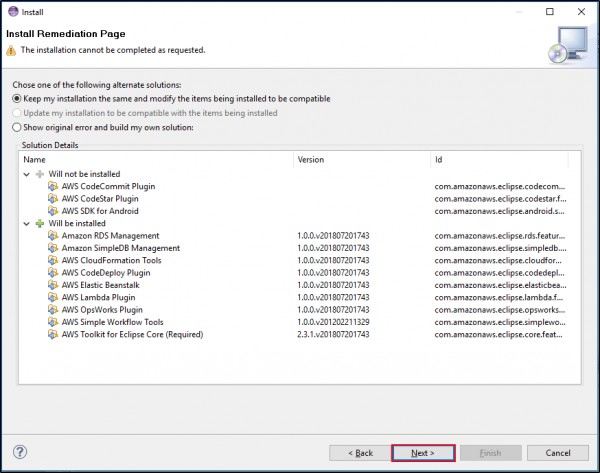
Task: Proceed with the Next button
Action: tap(423, 453)
